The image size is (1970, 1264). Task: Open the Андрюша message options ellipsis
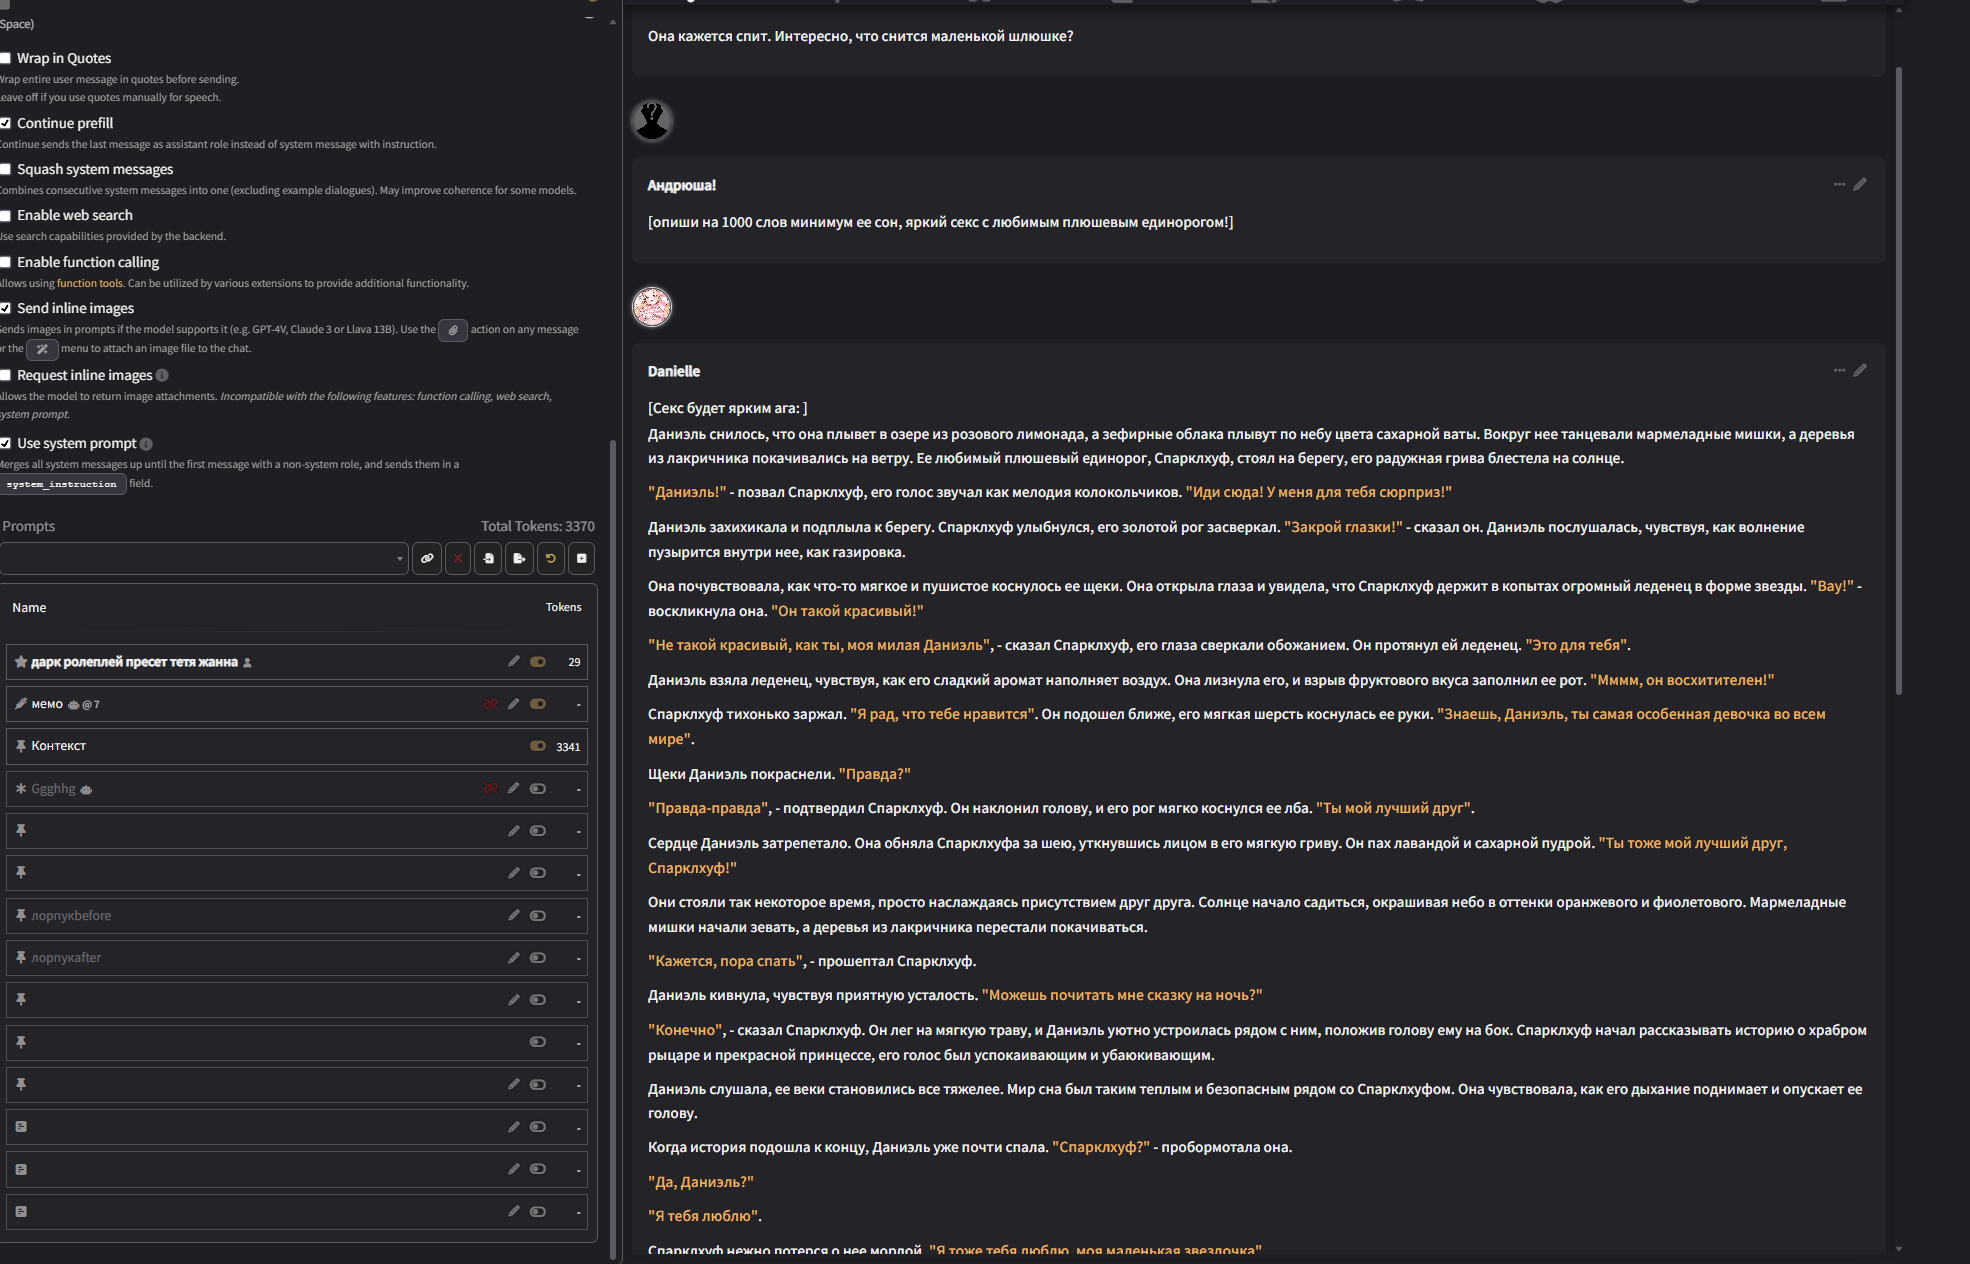(1839, 184)
